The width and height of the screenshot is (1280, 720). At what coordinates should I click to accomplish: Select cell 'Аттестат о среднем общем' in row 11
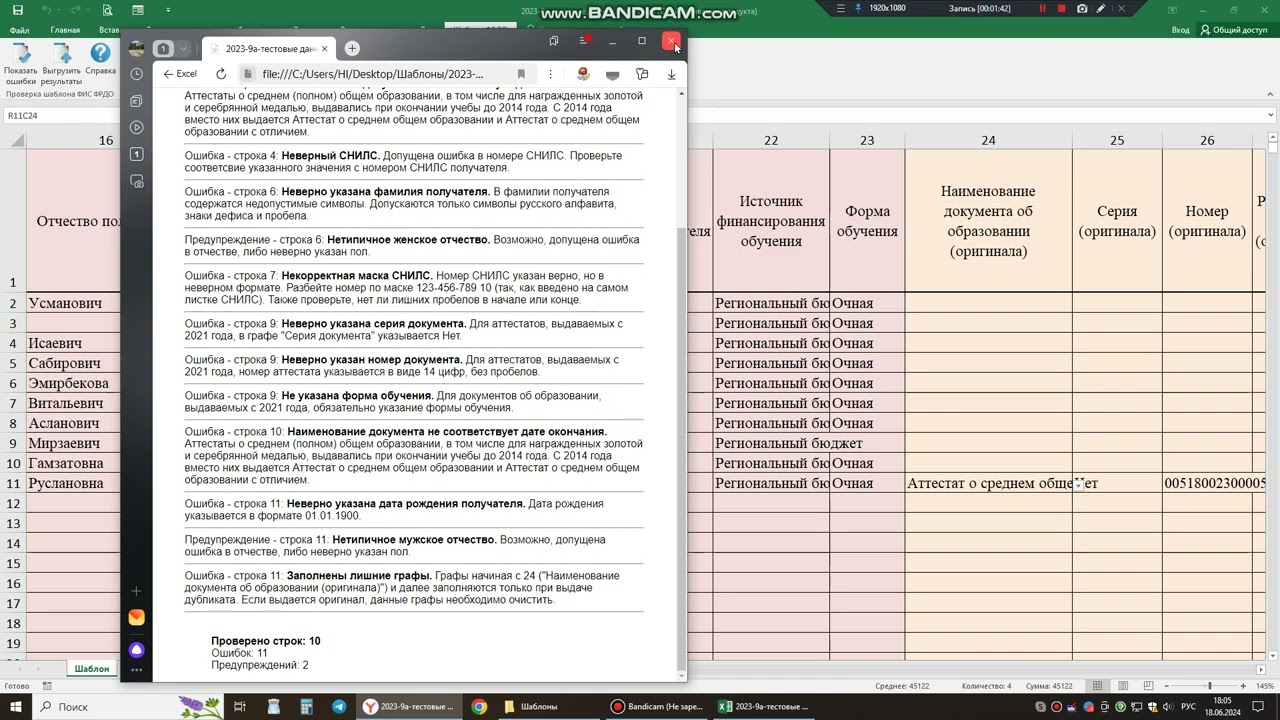tap(988, 483)
